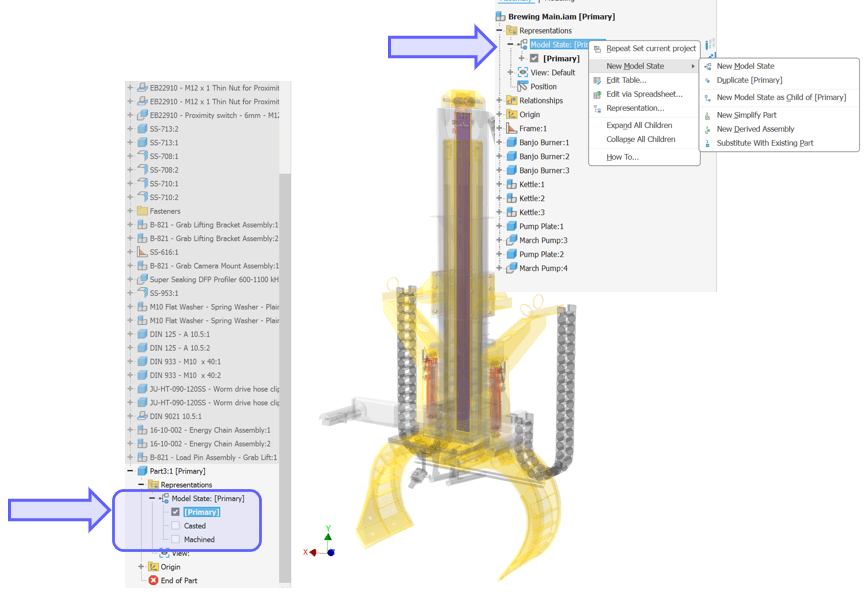This screenshot has height=608, width=868.
Task: Click the left browser panel vertical scrollbar
Action: point(285,300)
